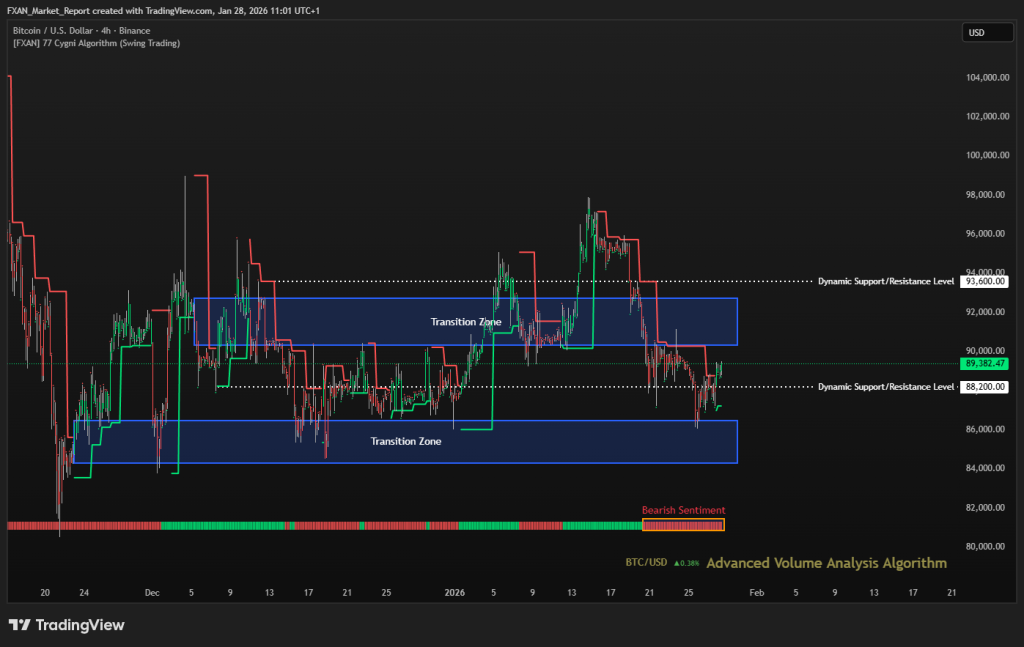Image resolution: width=1024 pixels, height=647 pixels.
Task: Click the 93,600.00 price tag
Action: point(984,282)
